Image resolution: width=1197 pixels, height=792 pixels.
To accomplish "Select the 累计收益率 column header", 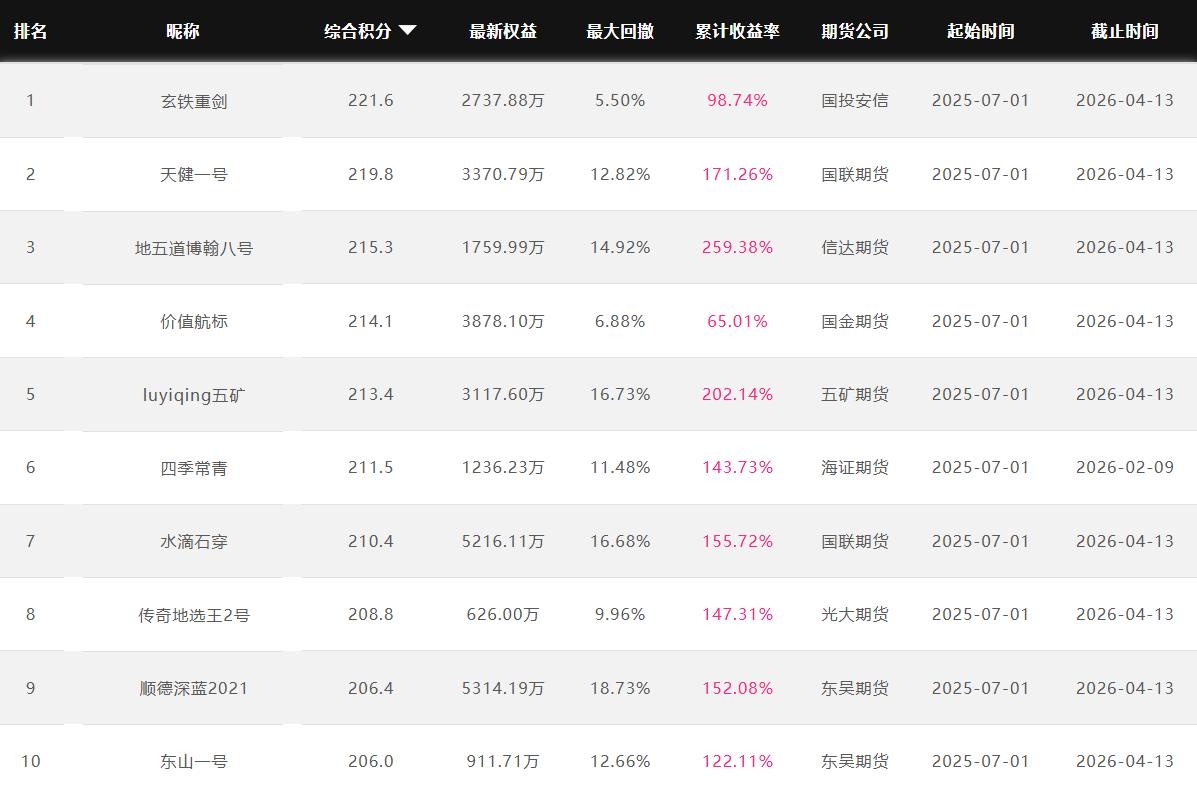I will 737,31.
